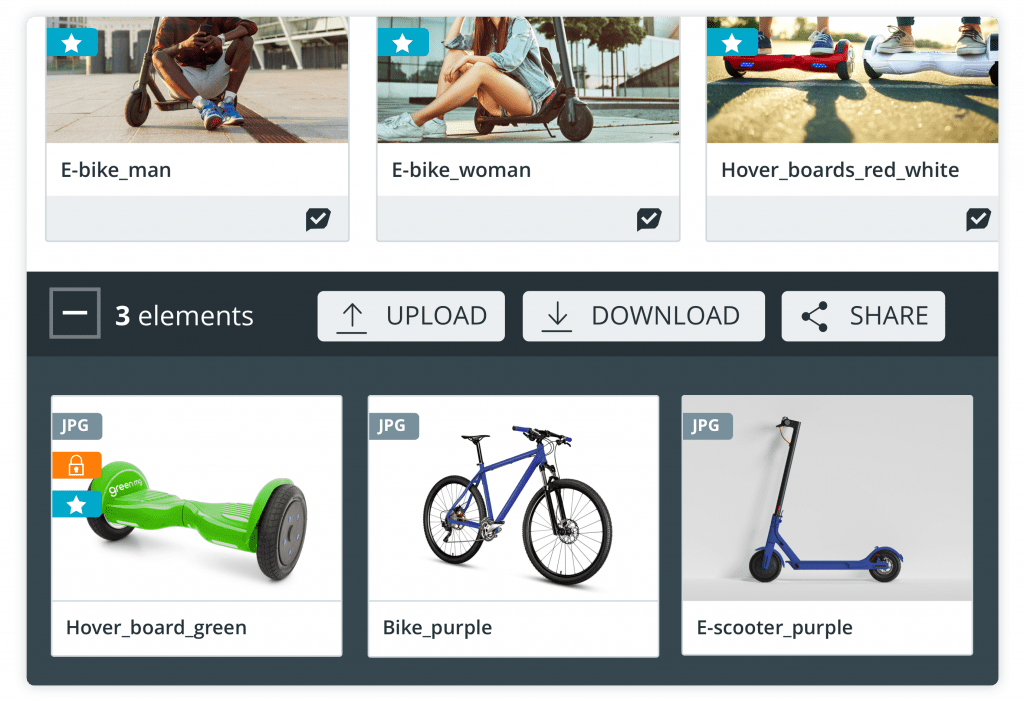1024x701 pixels.
Task: Toggle check mark on Hover_boards_red_white card
Action: 978,219
